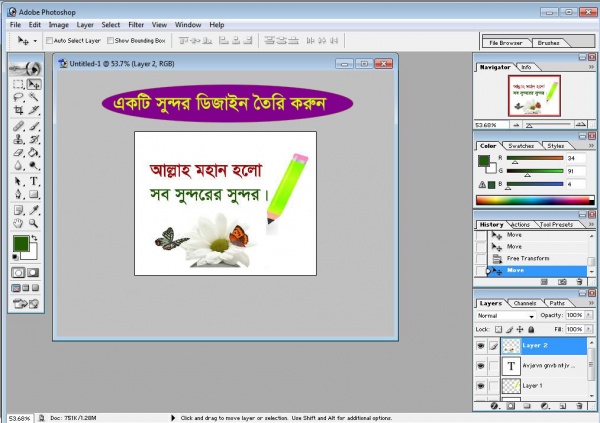Select the Type tool
Image resolution: width=600 pixels, height=423 pixels.
[x=34, y=182]
